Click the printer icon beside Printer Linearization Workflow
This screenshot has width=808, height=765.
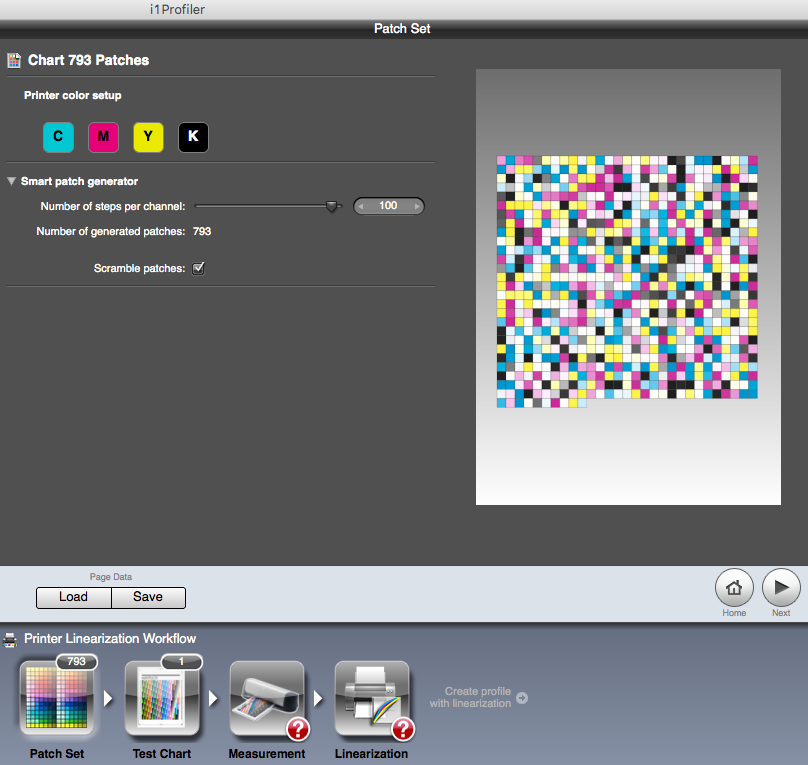tap(10, 639)
